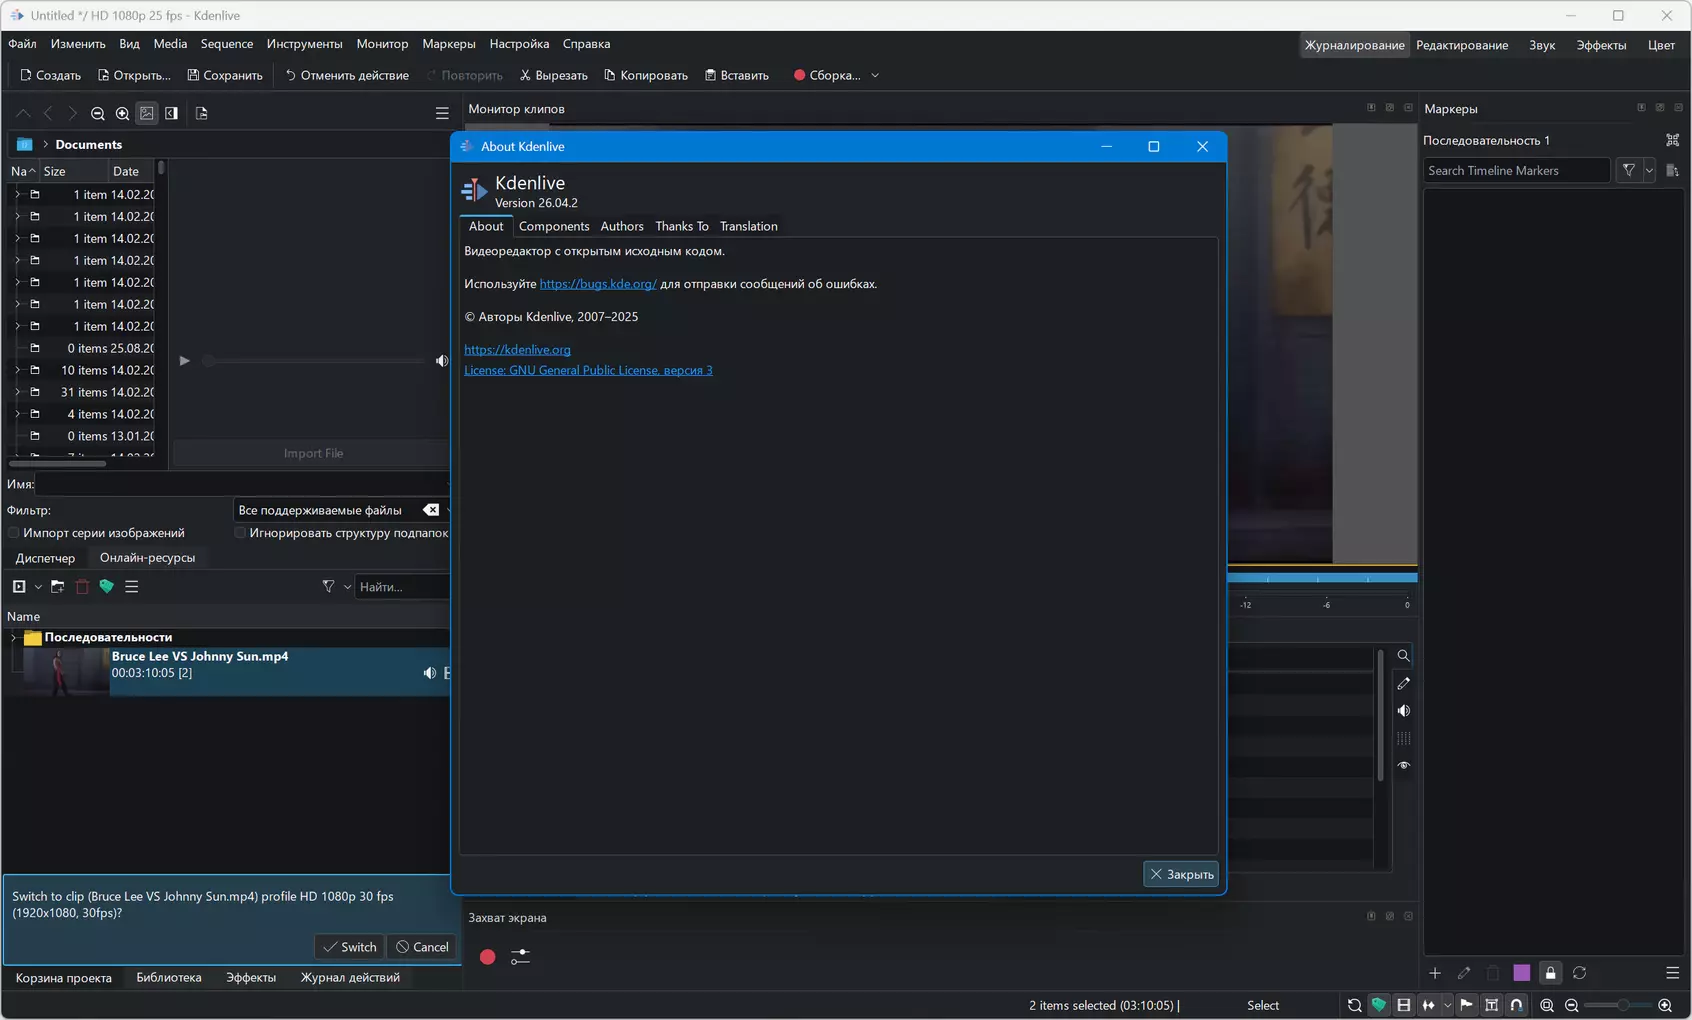Open the Сборка dropdown arrow
This screenshot has width=1692, height=1020.
[875, 76]
